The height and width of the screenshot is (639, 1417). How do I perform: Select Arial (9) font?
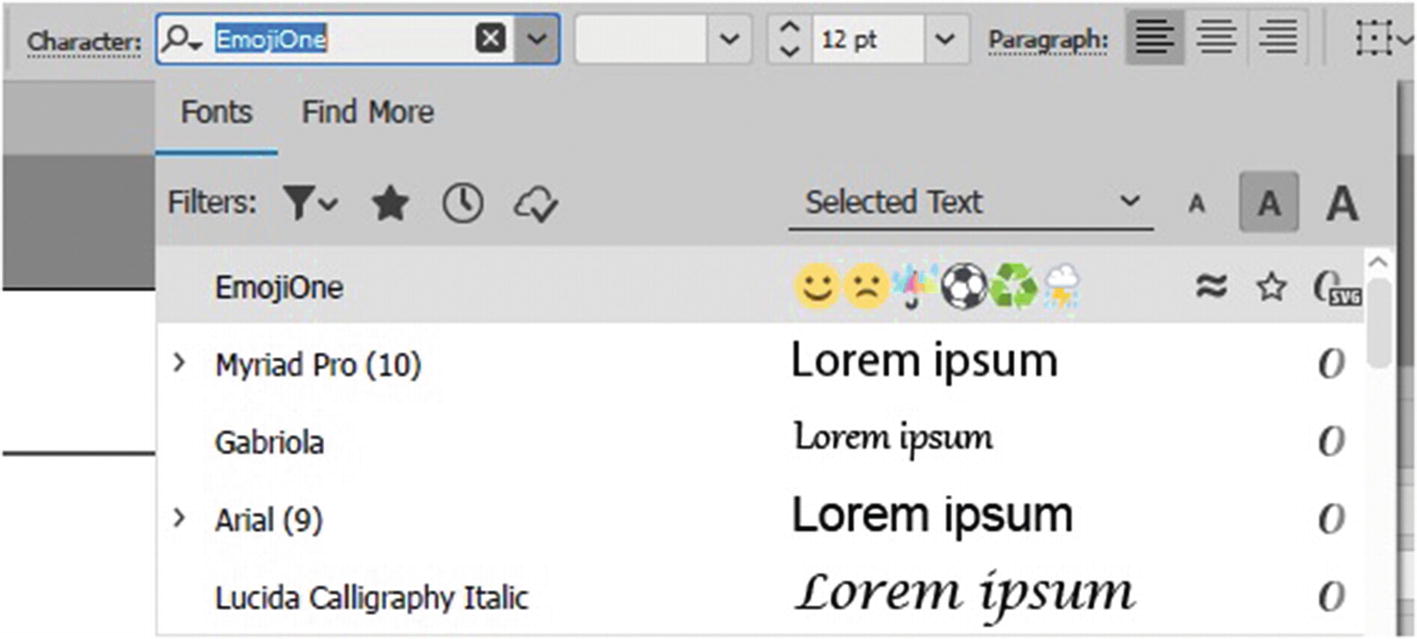(269, 520)
